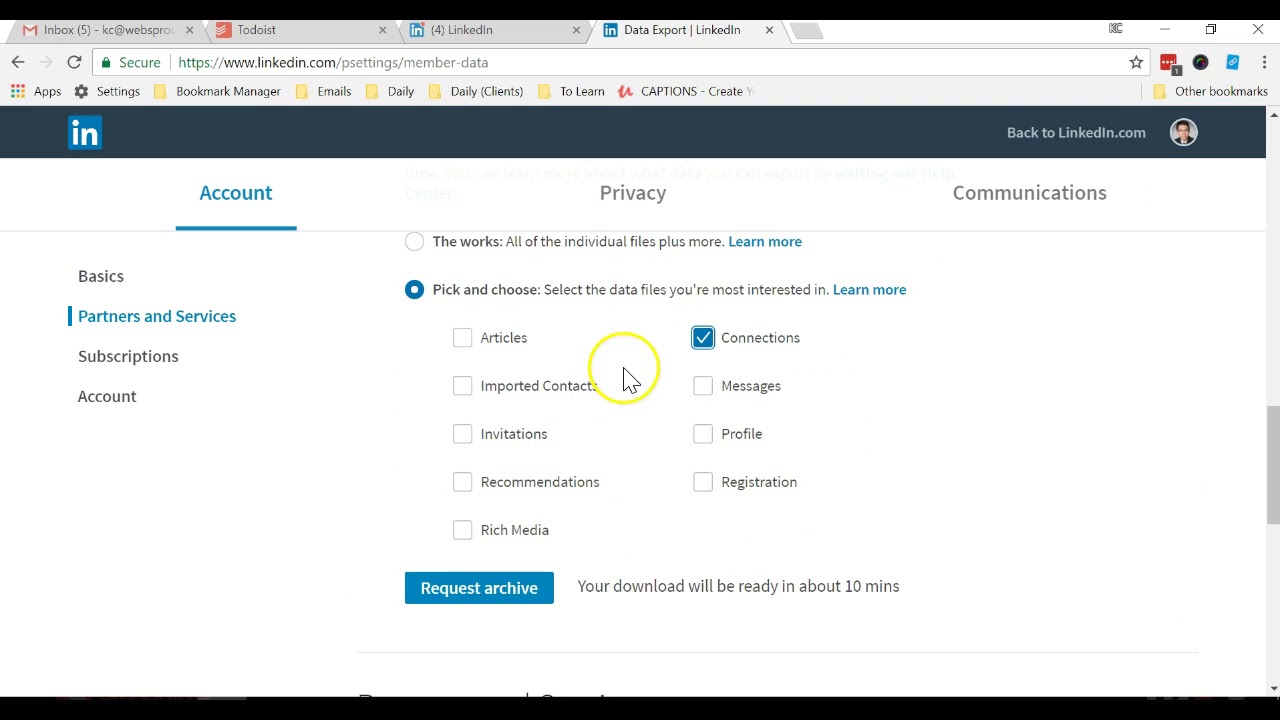Close the Inbox Gmail tab
The height and width of the screenshot is (720, 1280).
(189, 30)
